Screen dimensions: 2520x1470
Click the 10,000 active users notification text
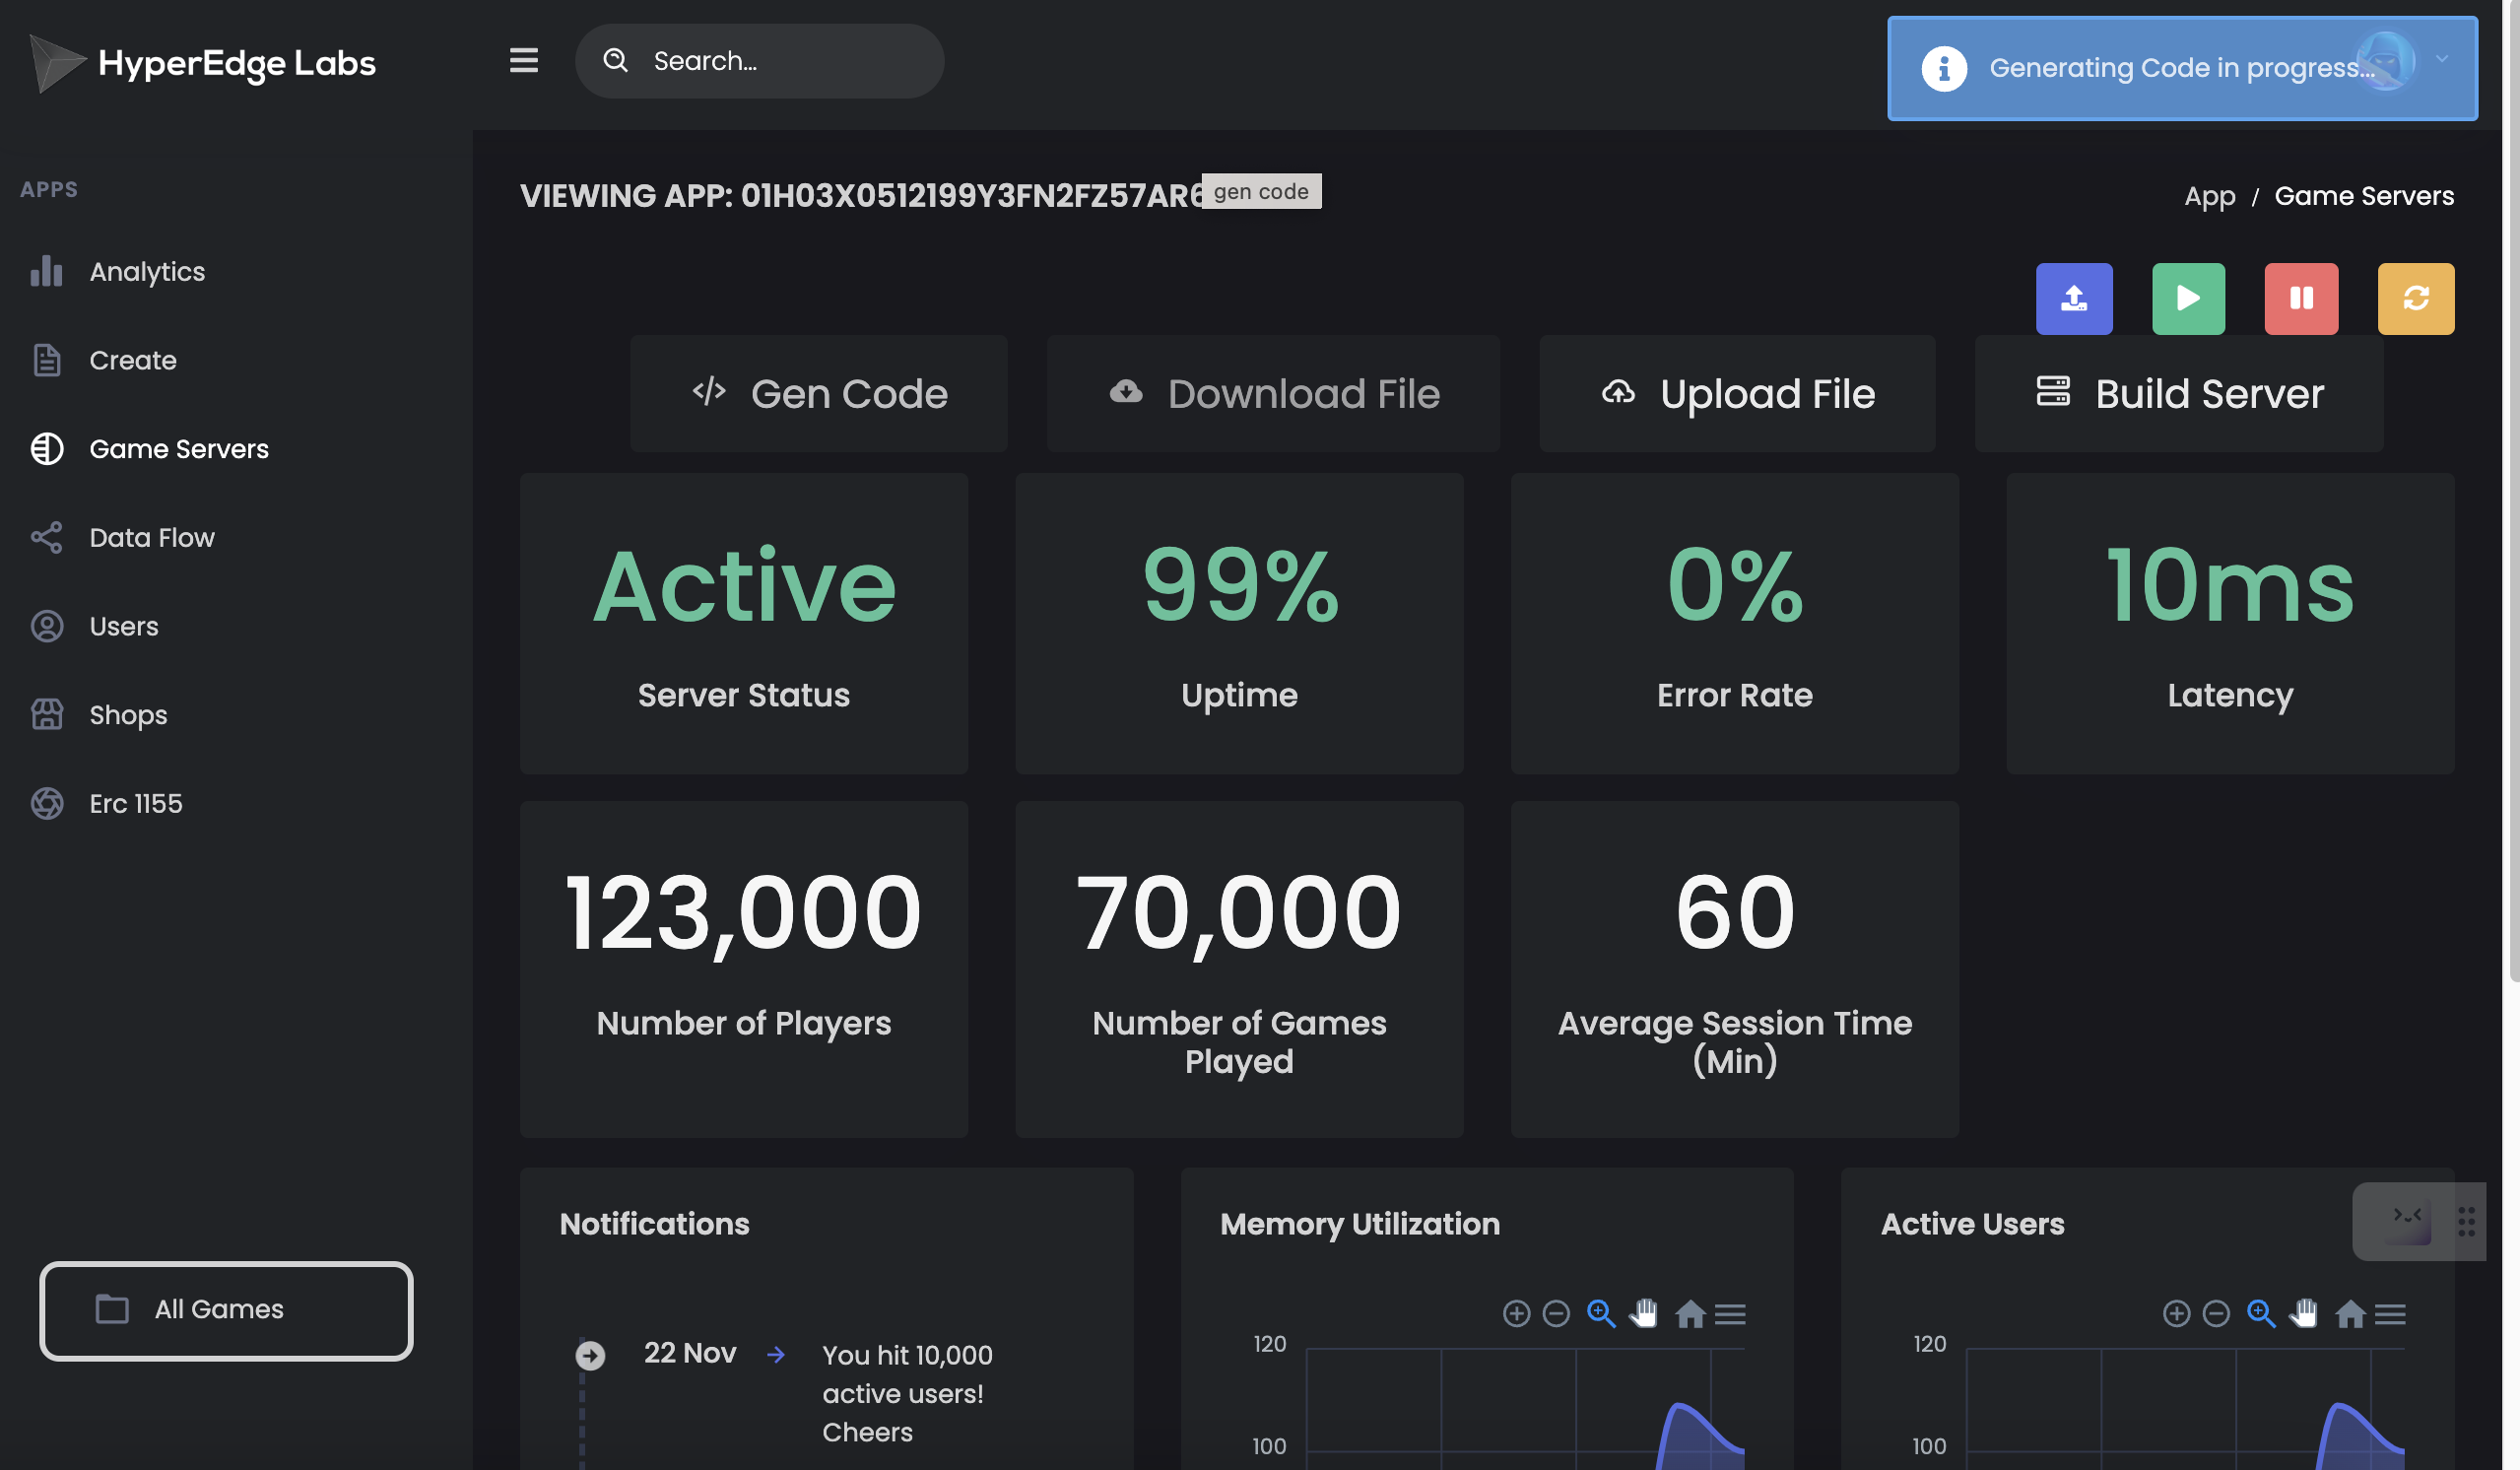point(907,1393)
